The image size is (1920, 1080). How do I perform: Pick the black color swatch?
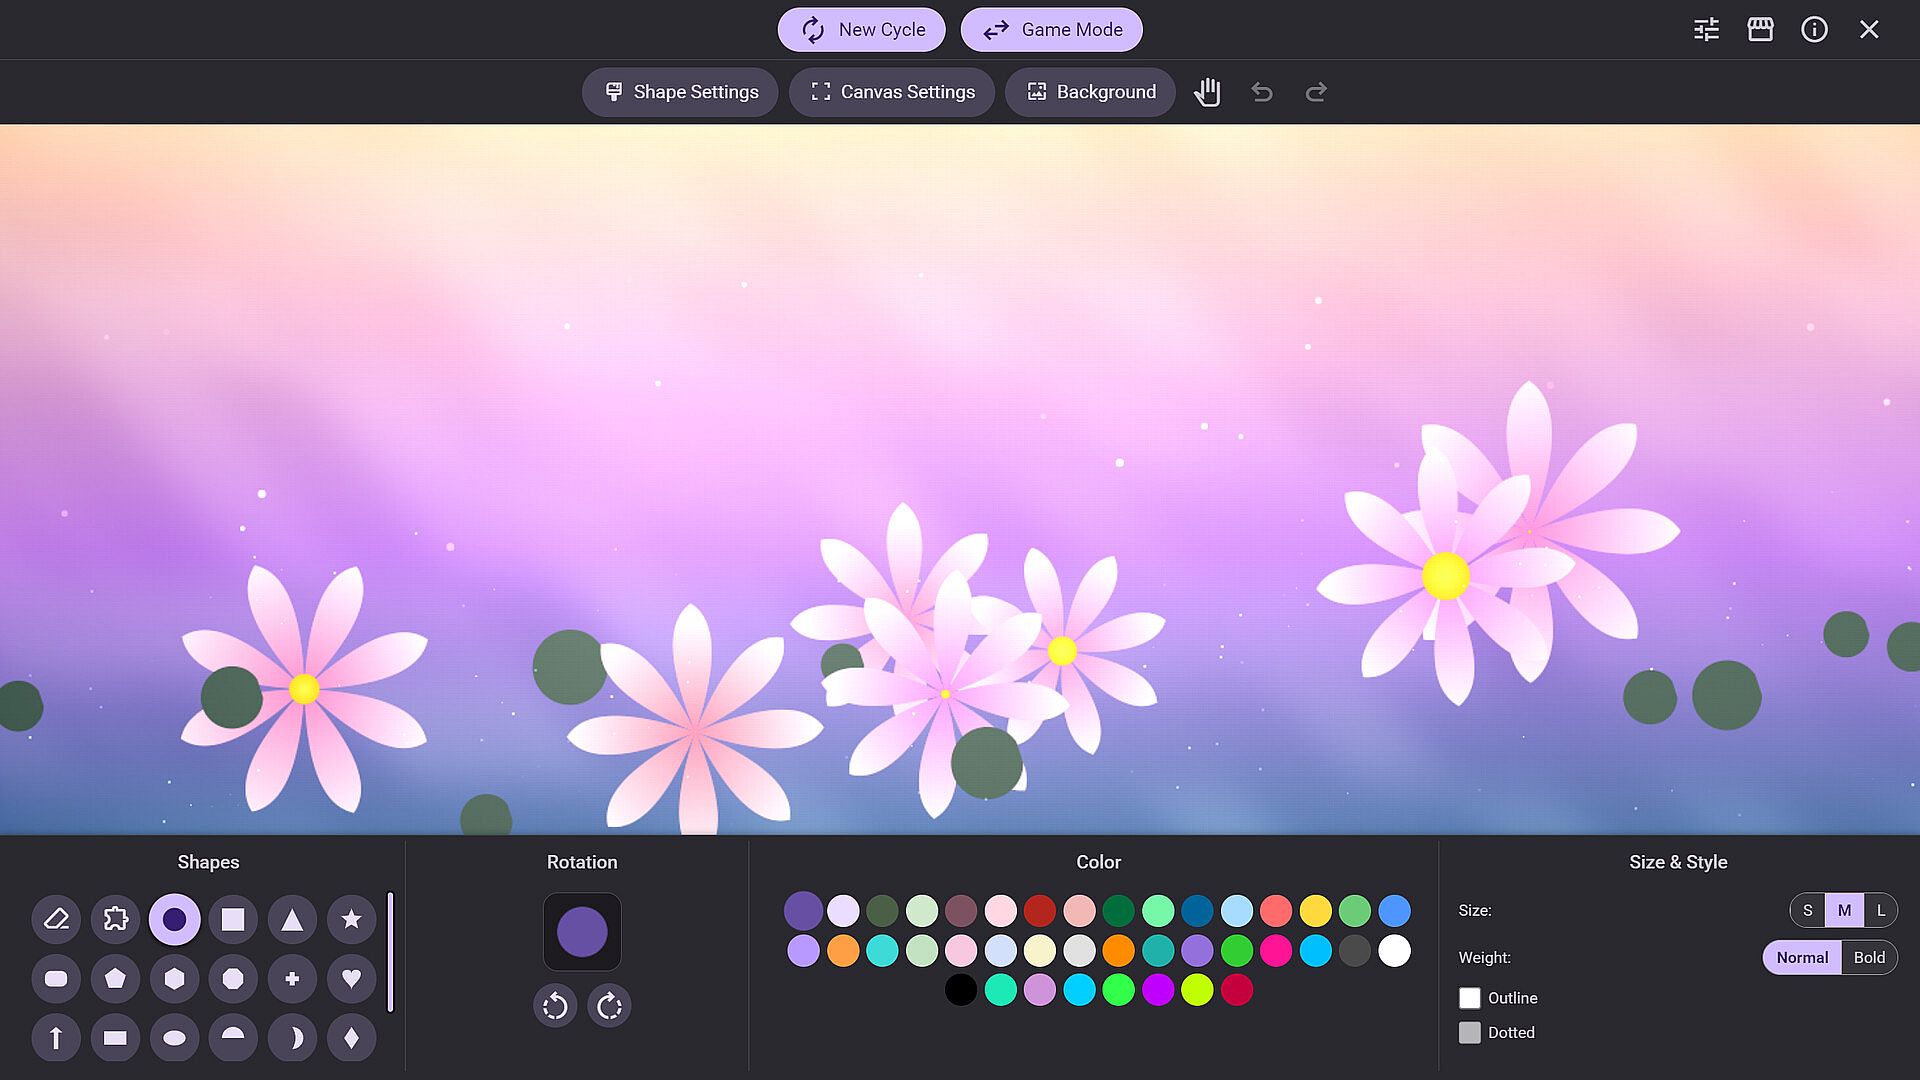pos(960,990)
